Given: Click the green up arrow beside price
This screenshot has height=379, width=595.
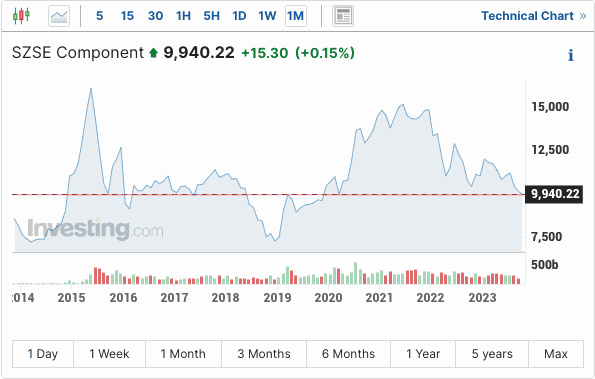Looking at the screenshot, I should pos(153,53).
